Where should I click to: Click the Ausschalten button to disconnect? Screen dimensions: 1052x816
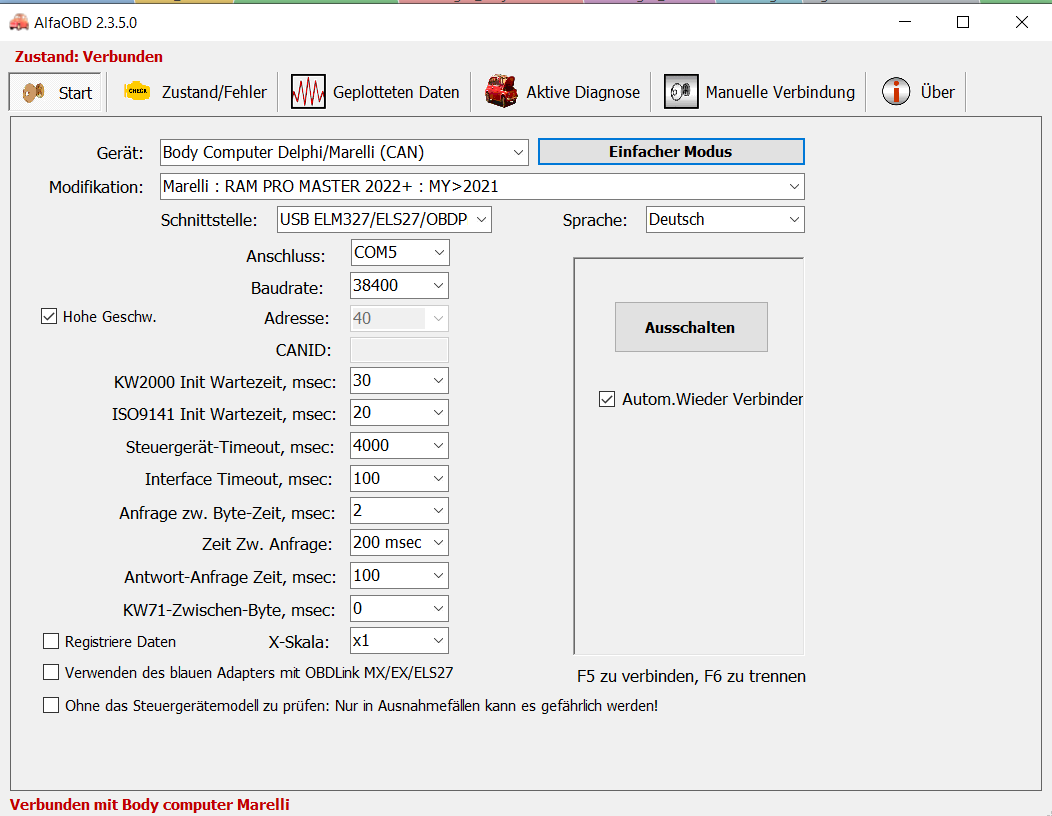coord(691,327)
